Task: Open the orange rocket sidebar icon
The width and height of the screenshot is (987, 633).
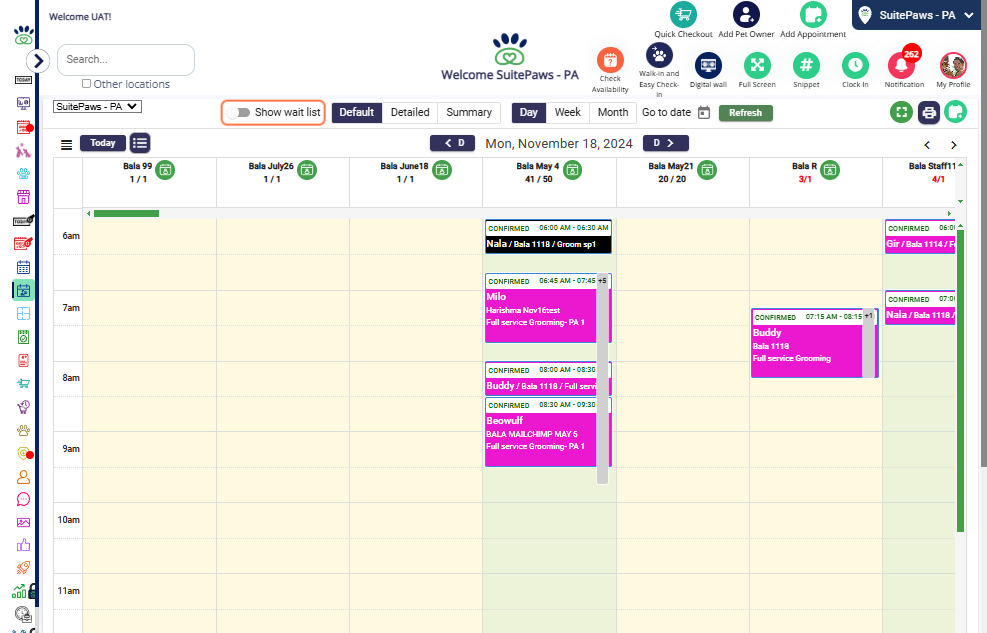Action: tap(23, 568)
